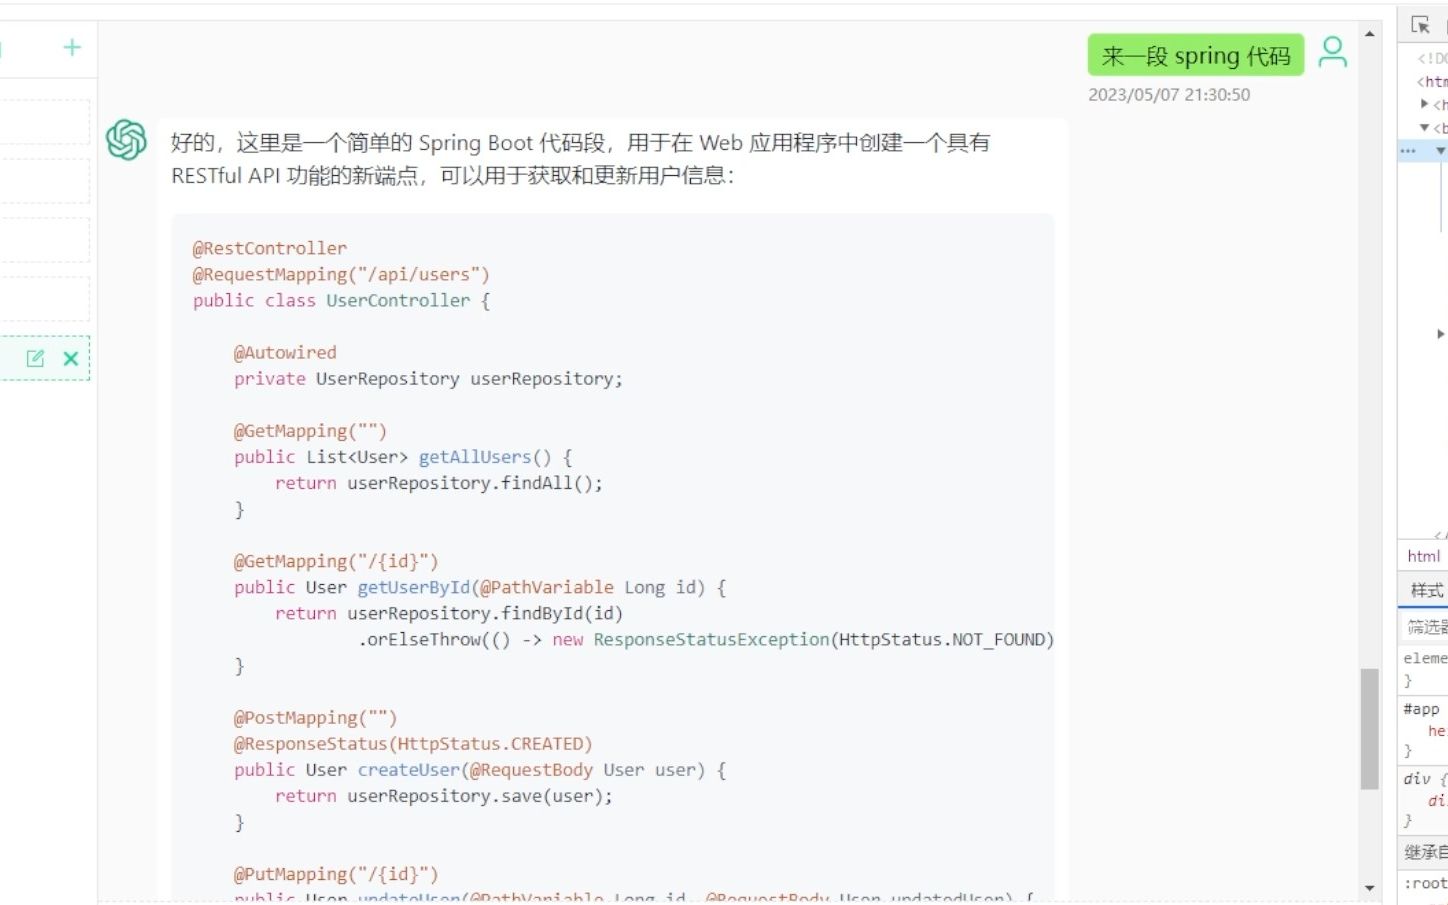Click the edit pencil icon on the selected chat

(36, 358)
